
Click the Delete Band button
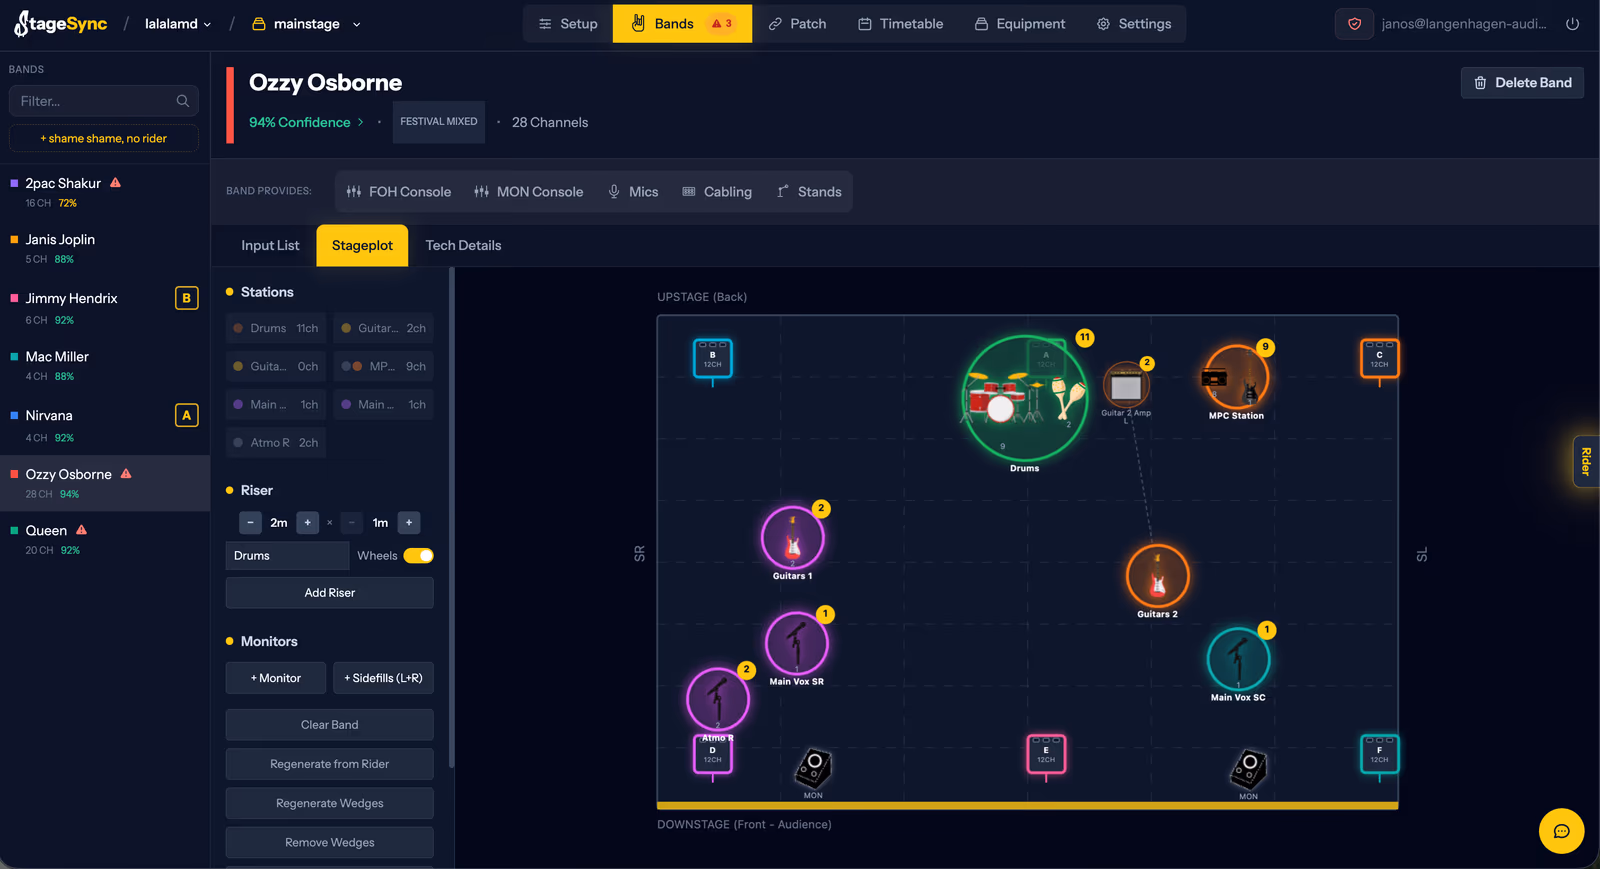(1522, 83)
